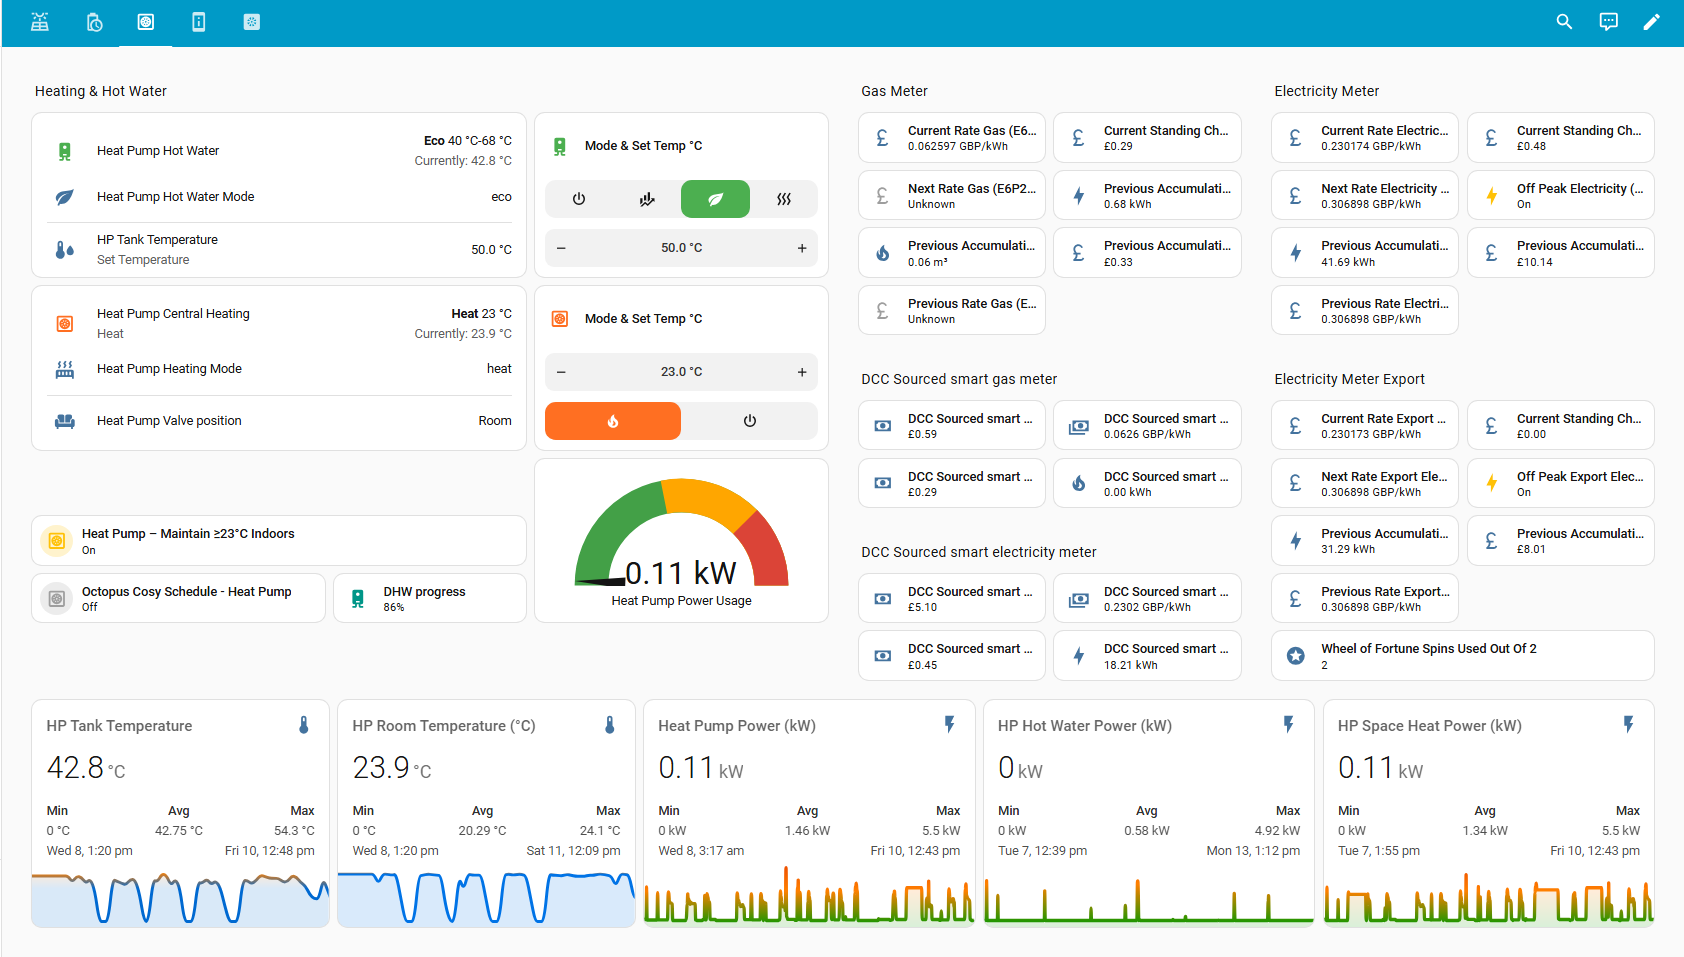Open Wheel of Fortune Spins tile
Viewport: 1684px width, 957px height.
(x=1462, y=656)
